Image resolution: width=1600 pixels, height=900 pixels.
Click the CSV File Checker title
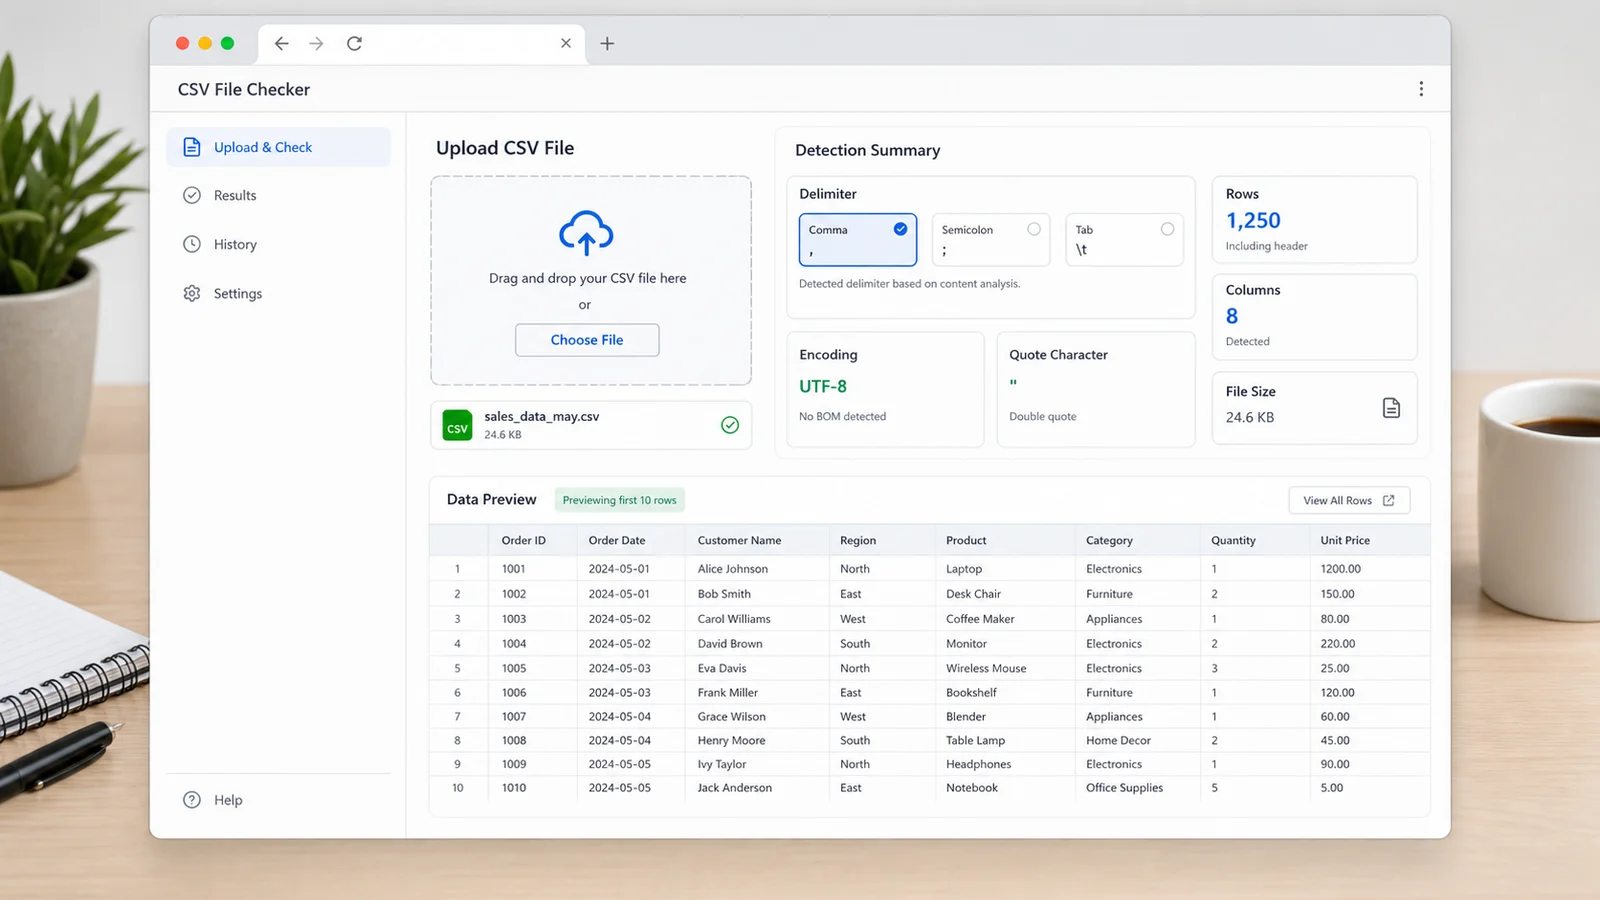pyautogui.click(x=244, y=89)
